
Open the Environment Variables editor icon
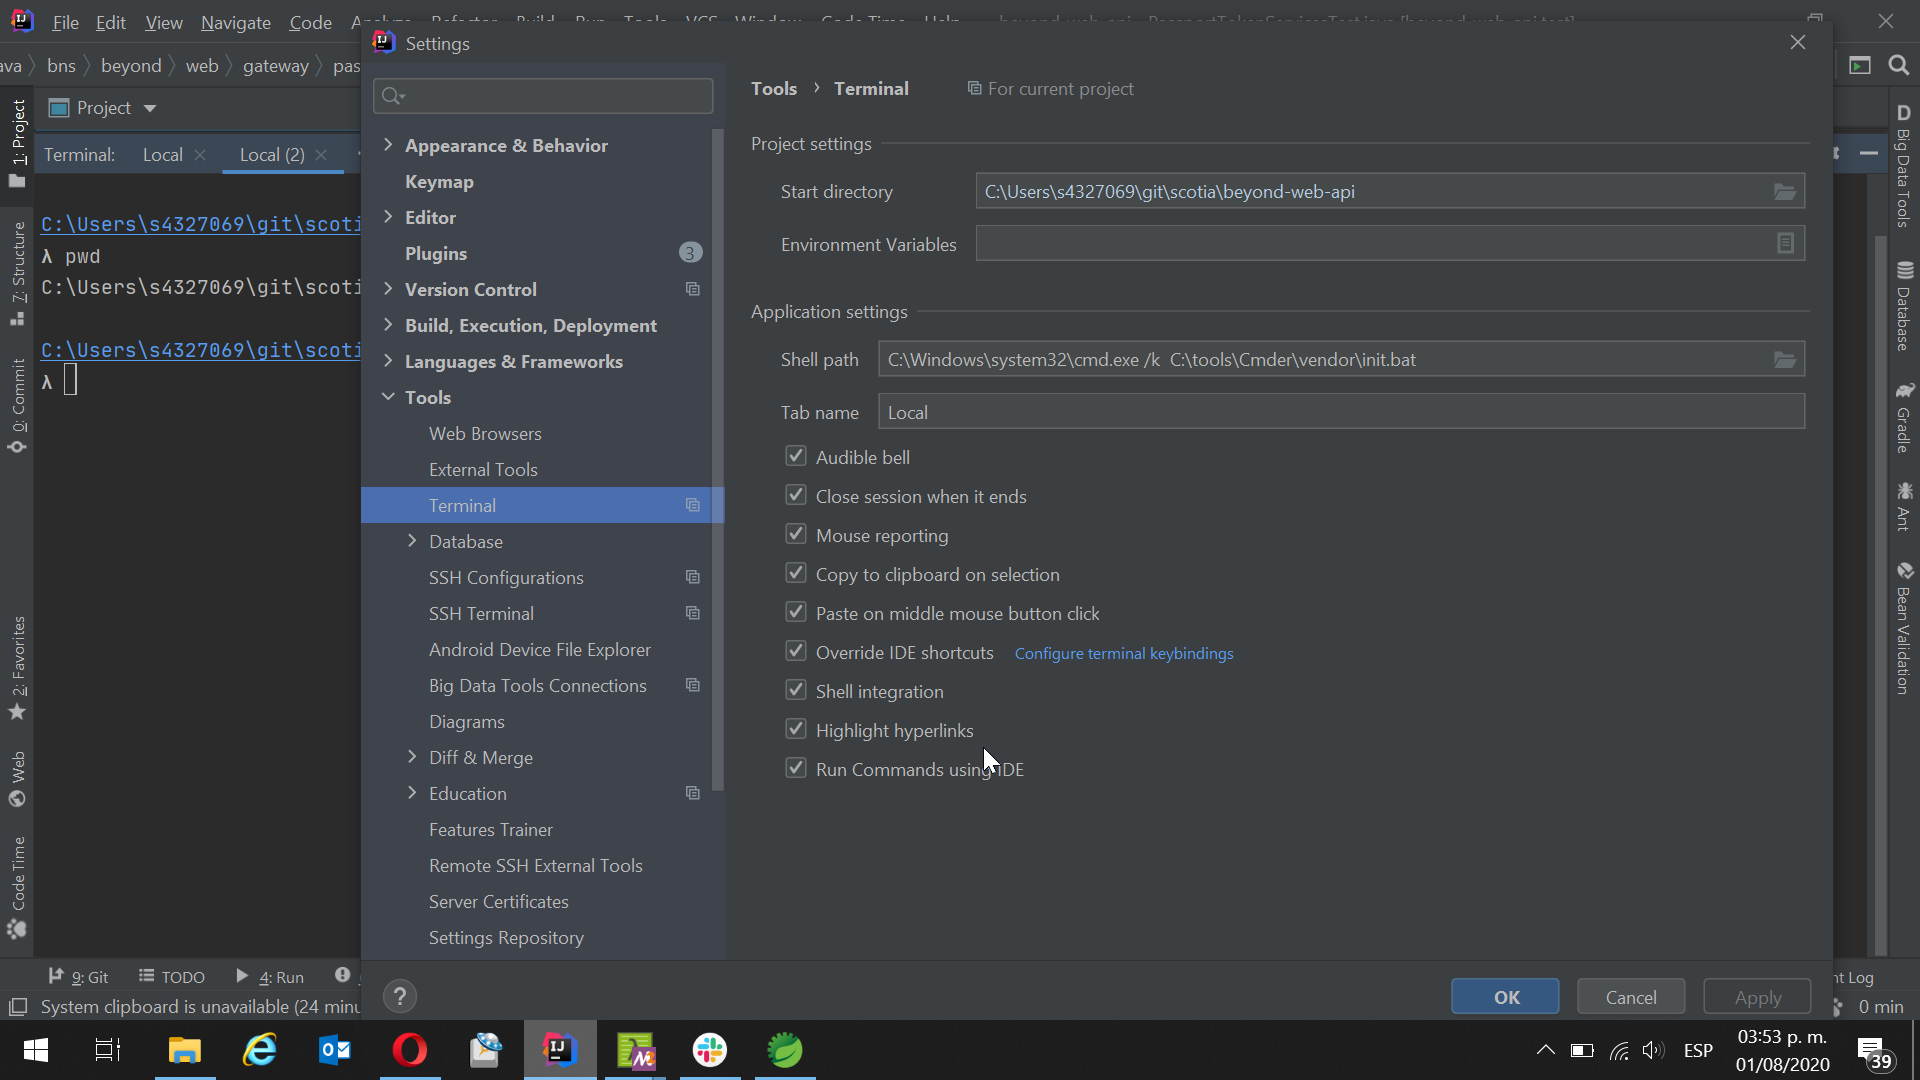point(1785,244)
